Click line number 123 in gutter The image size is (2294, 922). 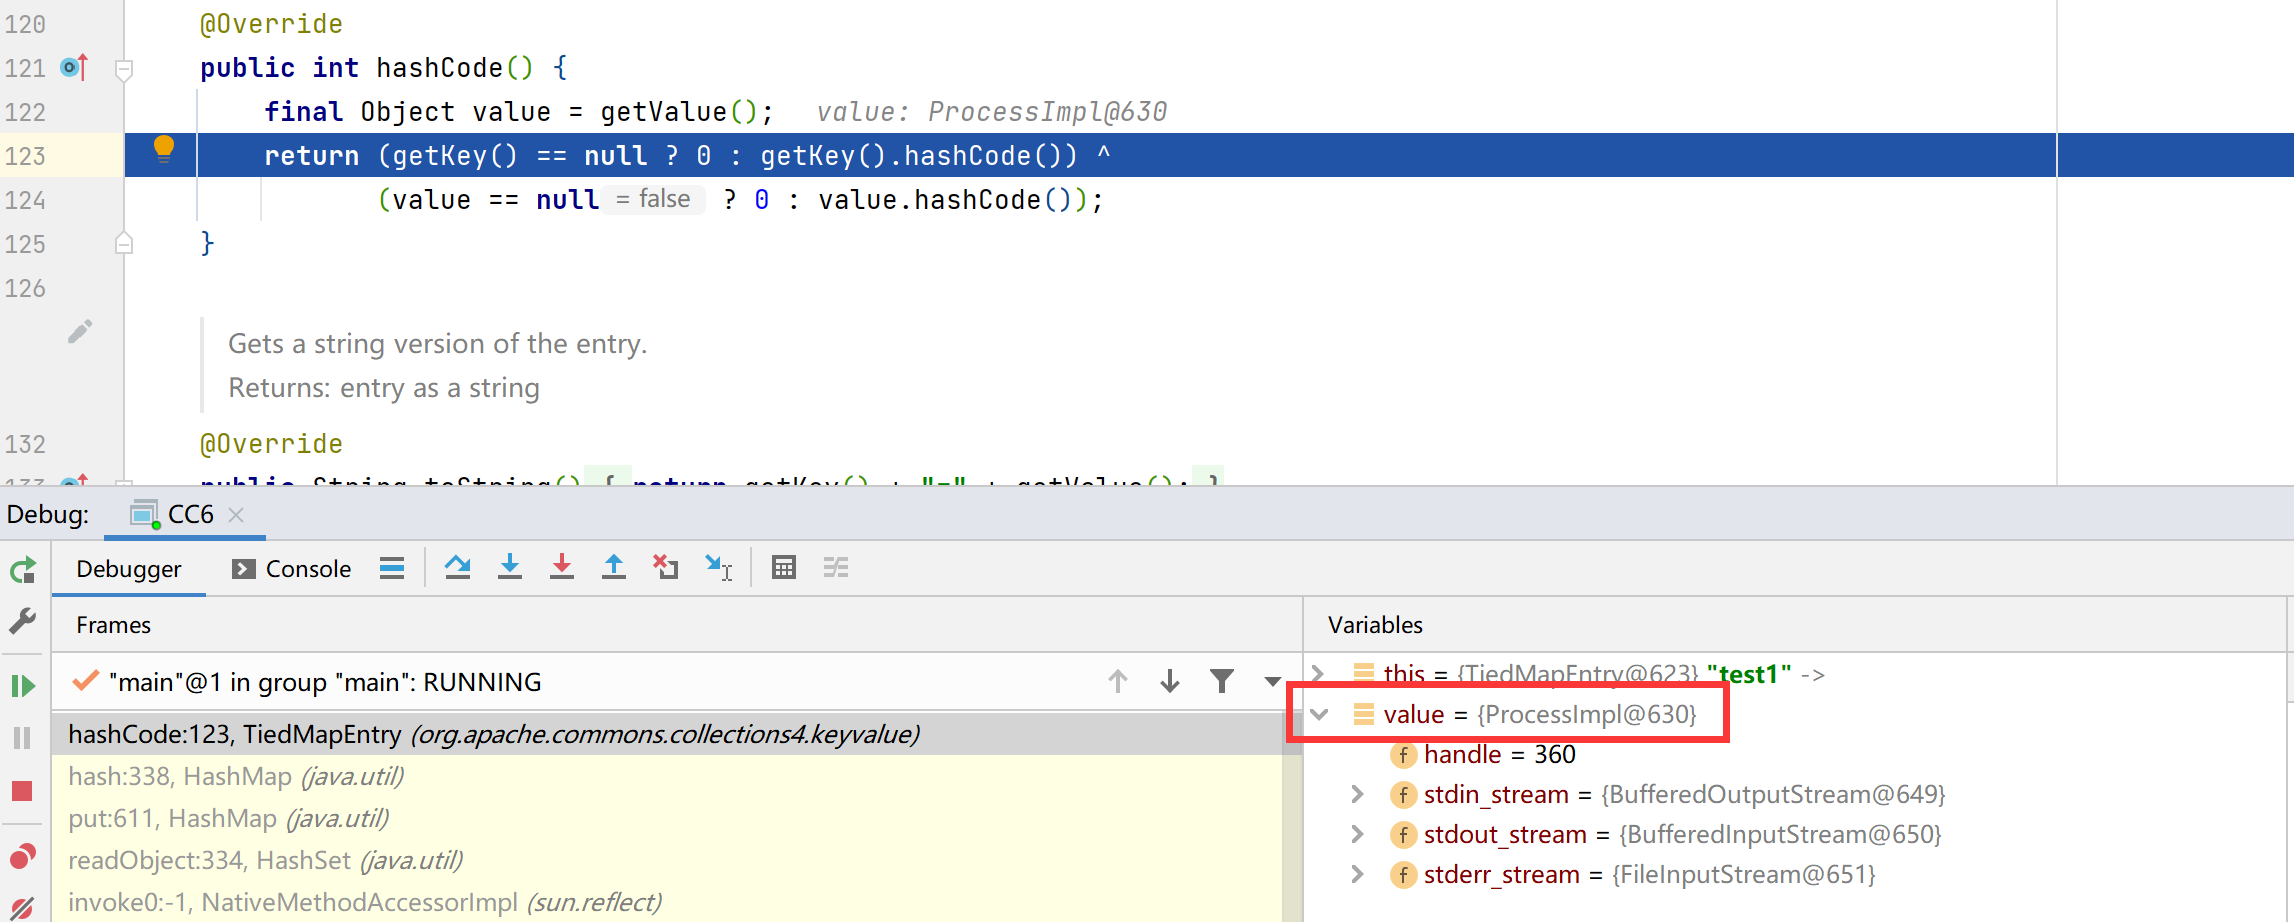click(x=25, y=156)
